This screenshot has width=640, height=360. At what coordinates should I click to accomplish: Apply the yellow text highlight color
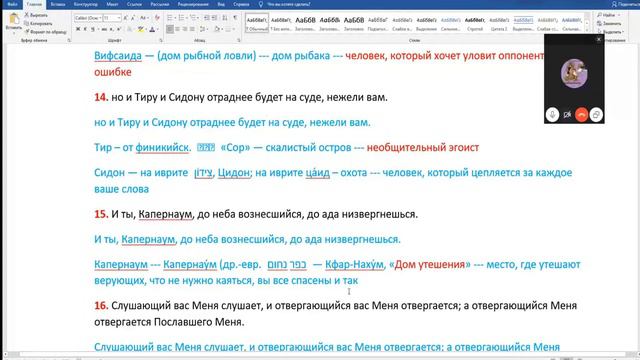(140, 29)
